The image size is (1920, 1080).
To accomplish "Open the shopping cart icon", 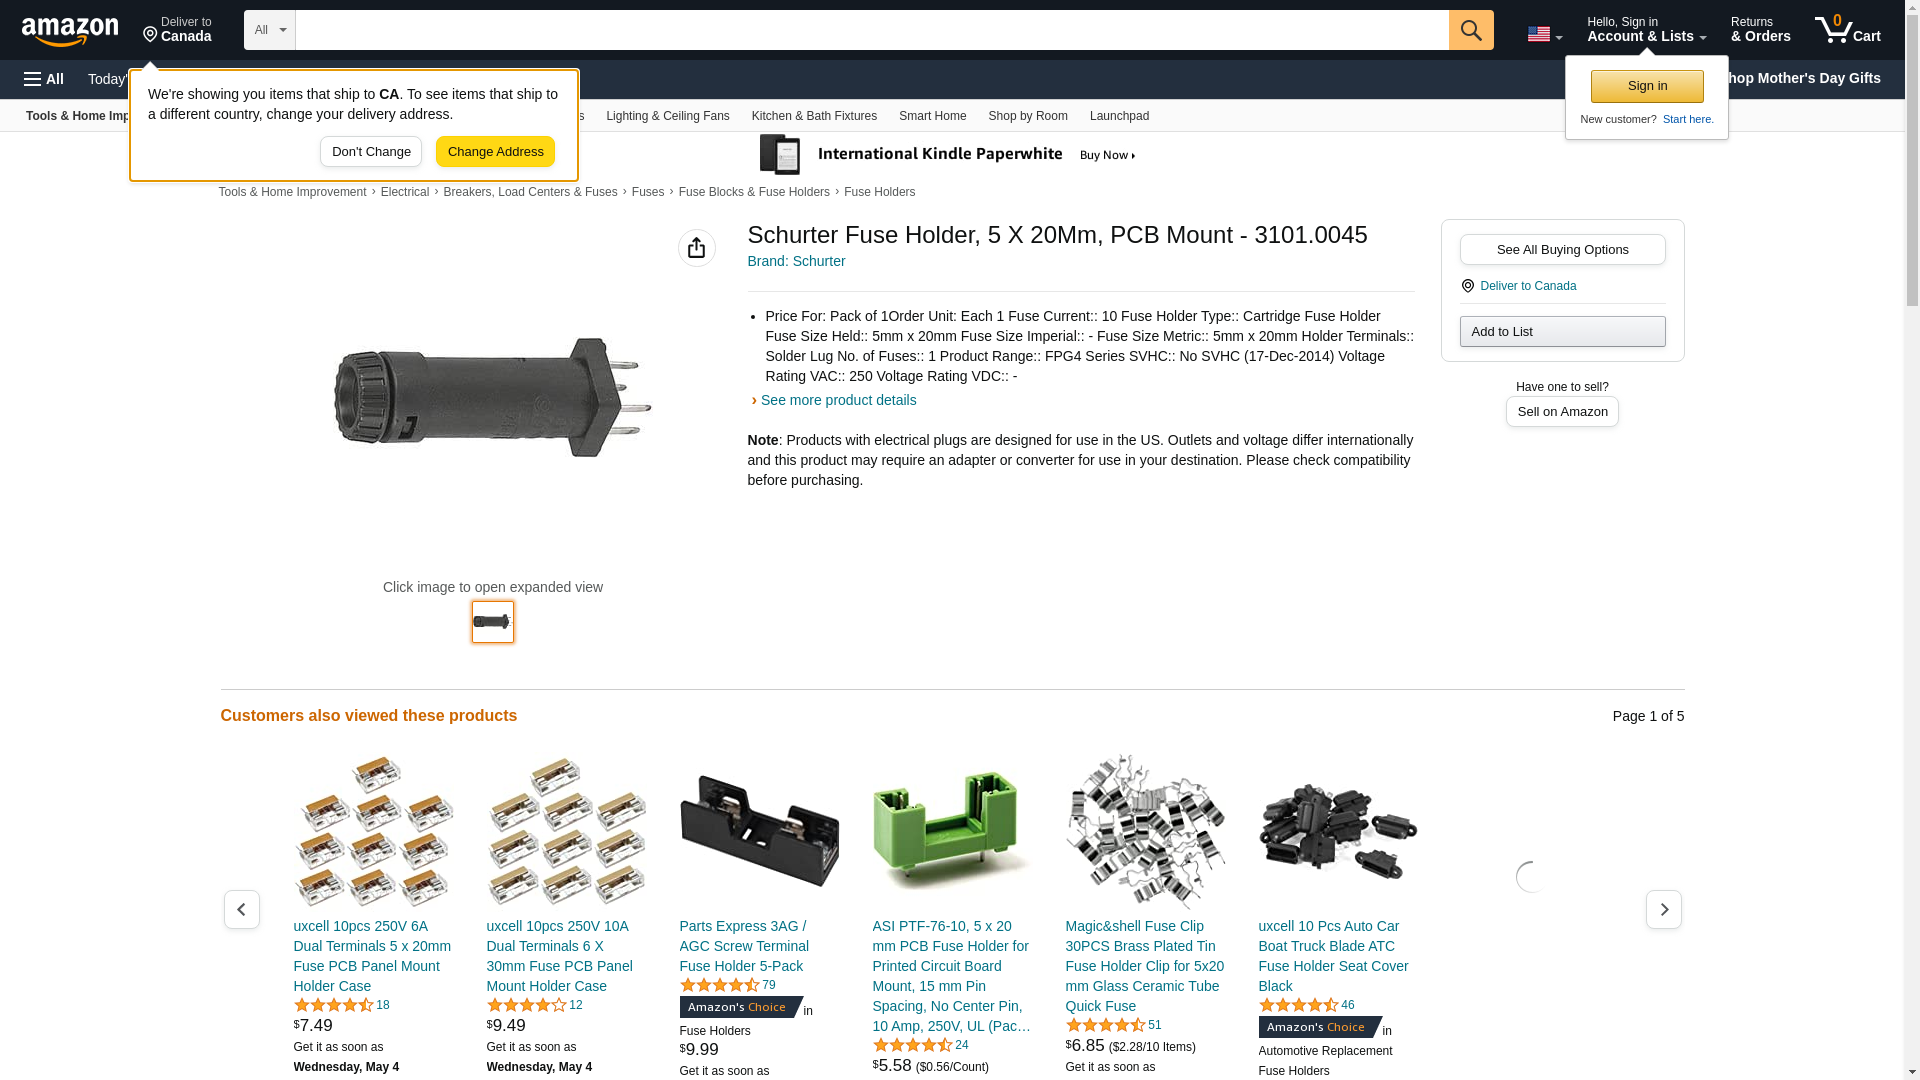I will pos(1847,30).
